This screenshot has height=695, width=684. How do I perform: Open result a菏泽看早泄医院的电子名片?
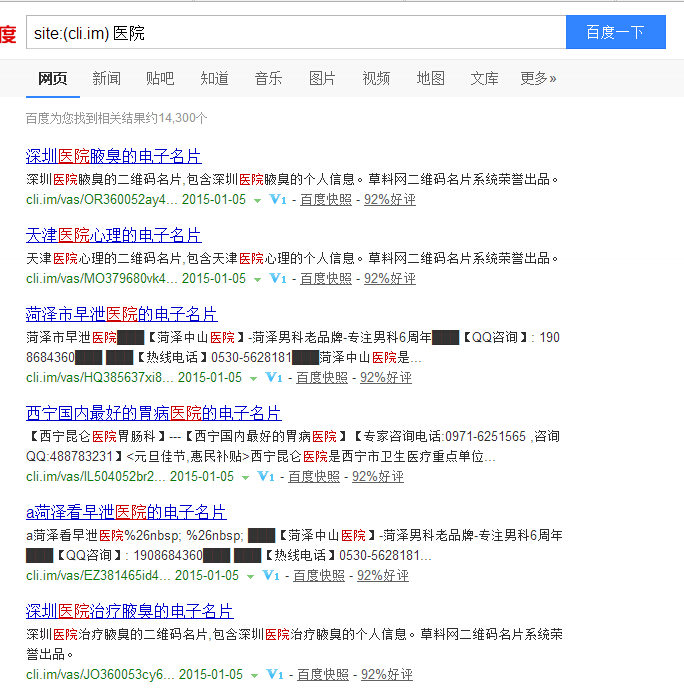tap(126, 512)
